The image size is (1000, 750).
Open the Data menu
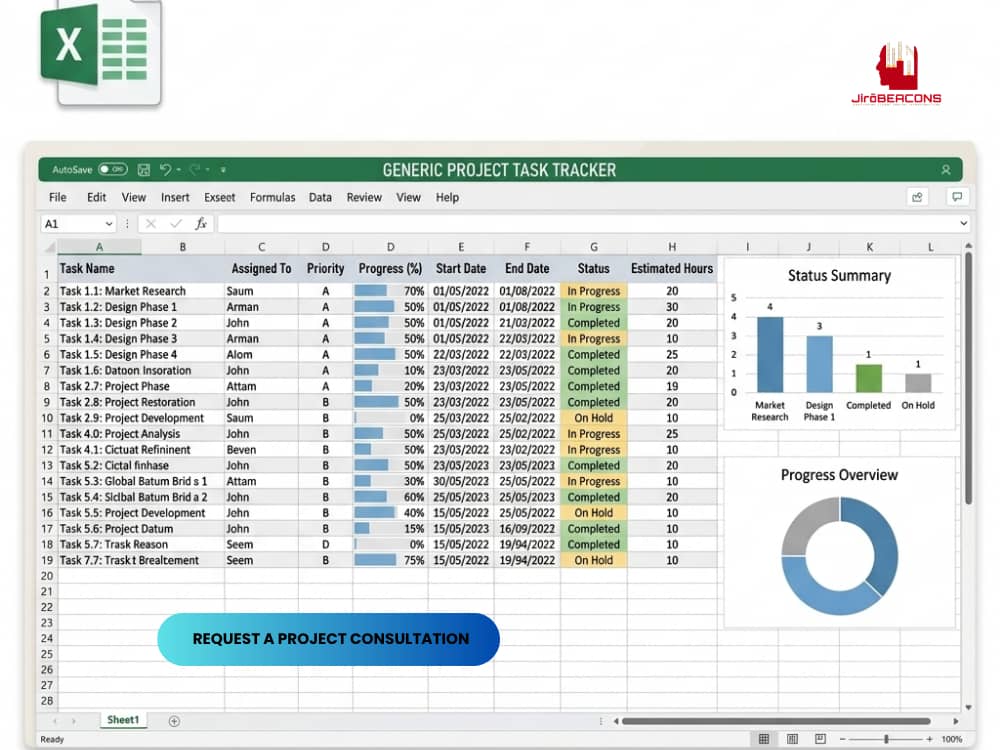pos(320,198)
